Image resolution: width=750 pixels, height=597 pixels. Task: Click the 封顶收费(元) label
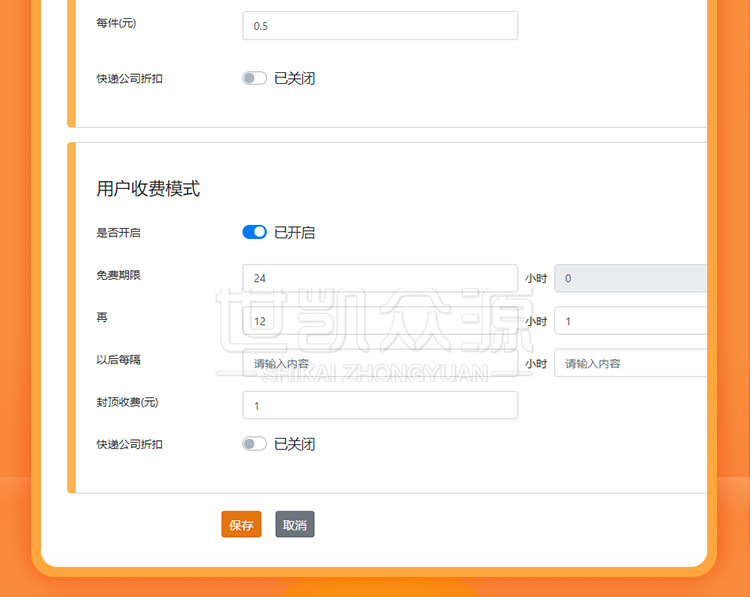(127, 402)
